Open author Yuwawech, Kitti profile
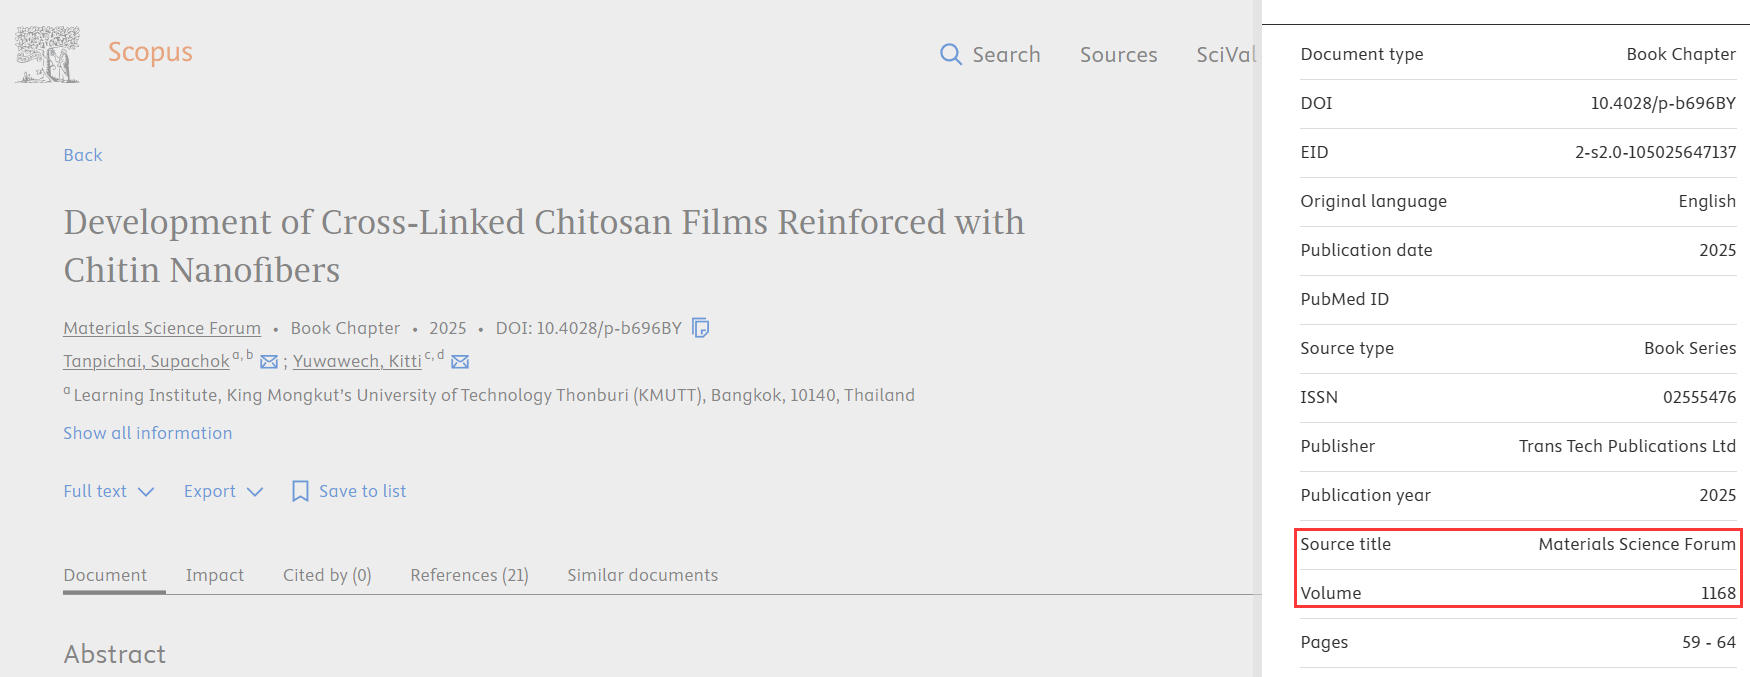Screen dimensions: 1750x677 [357, 361]
